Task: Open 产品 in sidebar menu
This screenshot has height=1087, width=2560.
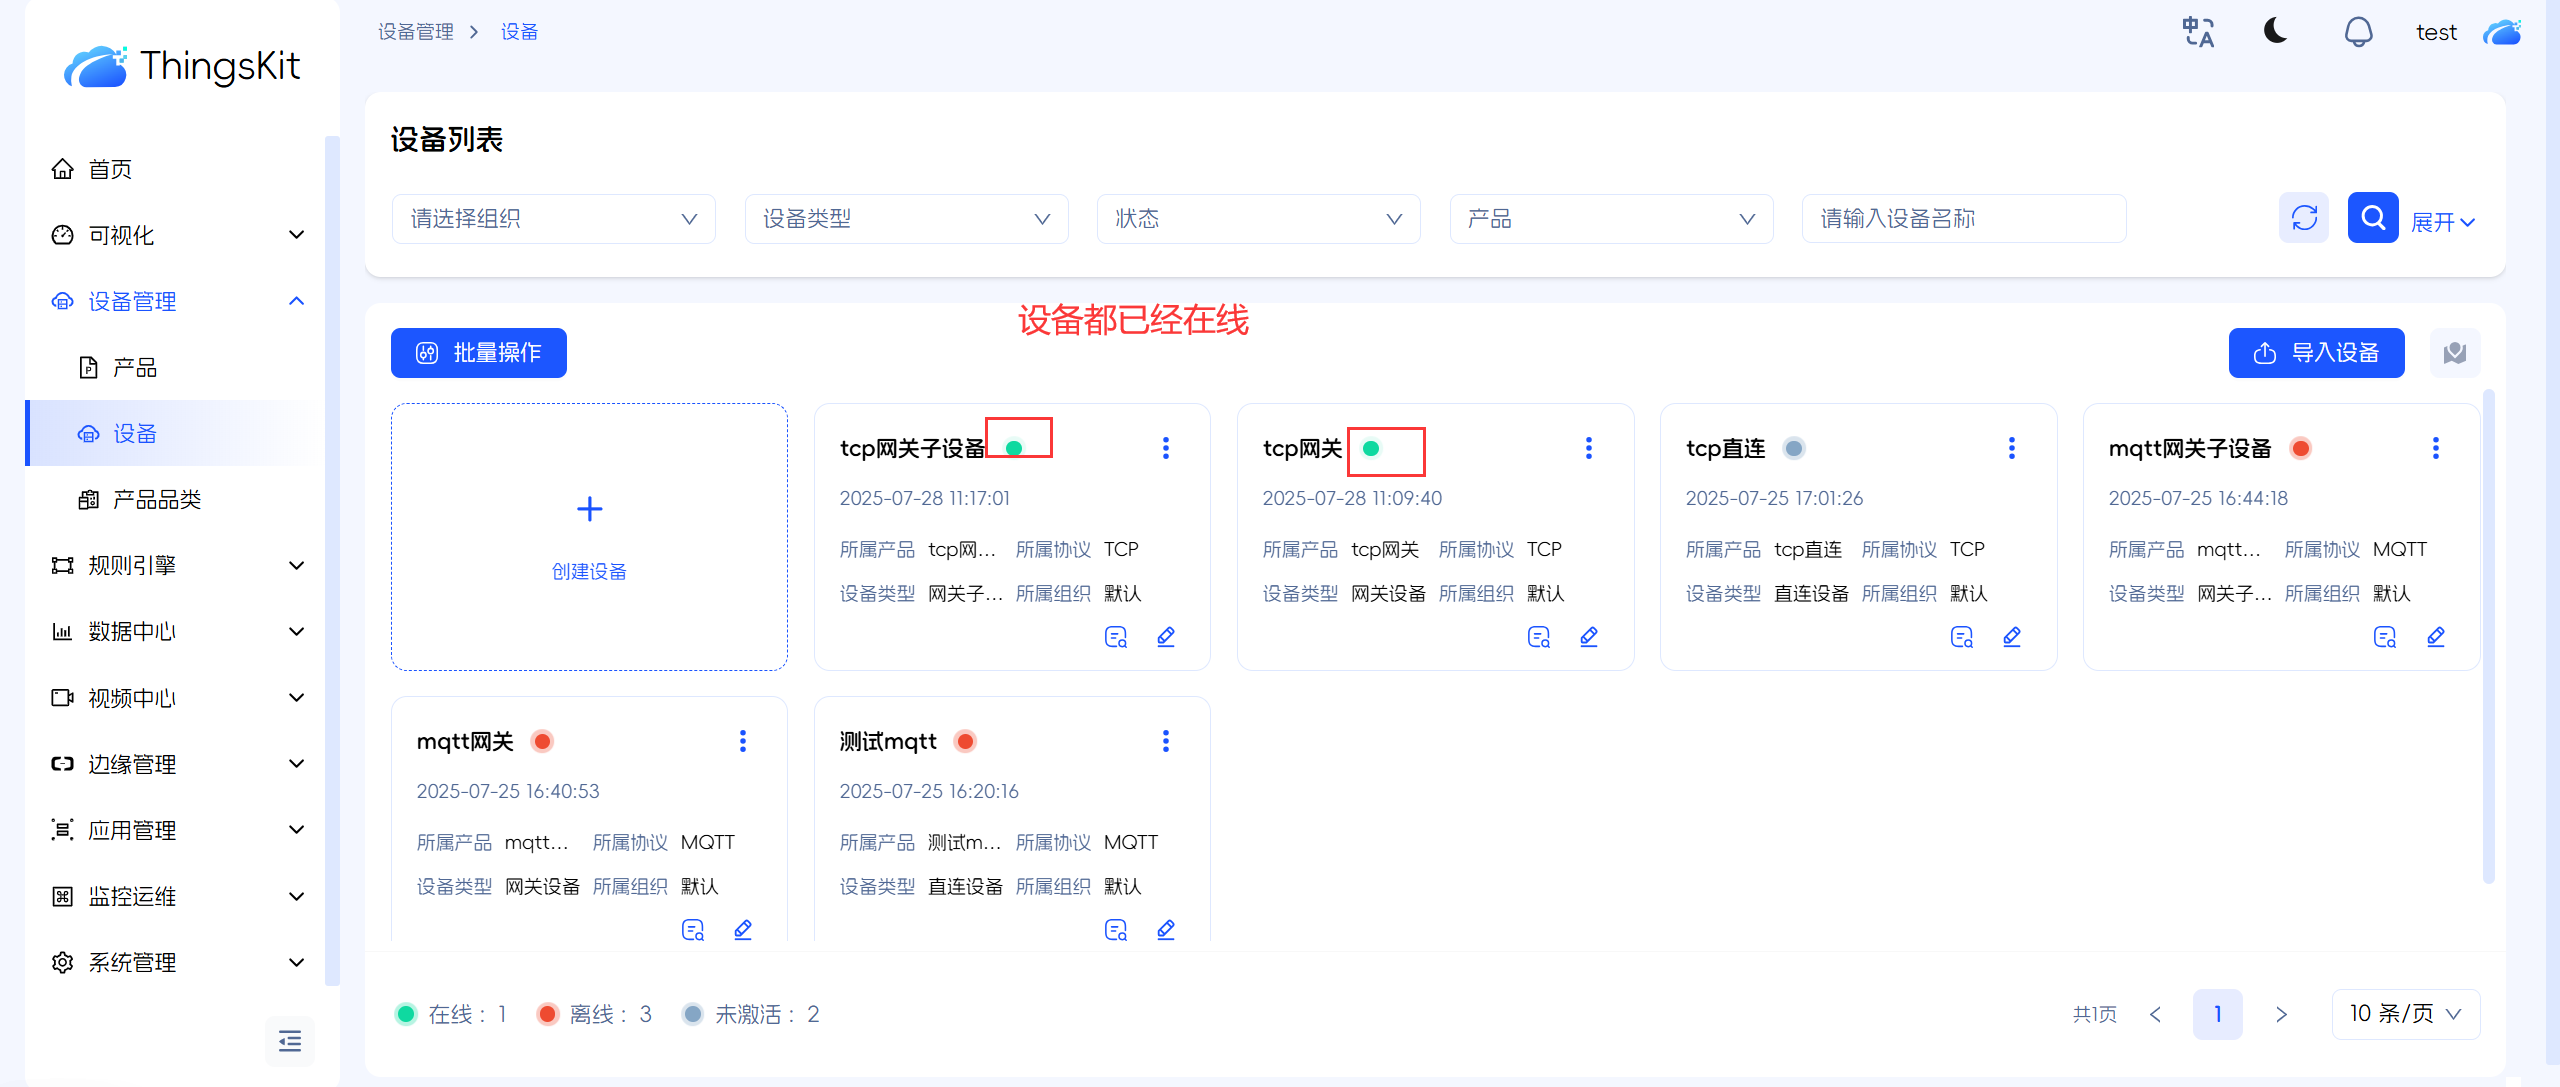Action: tap(135, 368)
